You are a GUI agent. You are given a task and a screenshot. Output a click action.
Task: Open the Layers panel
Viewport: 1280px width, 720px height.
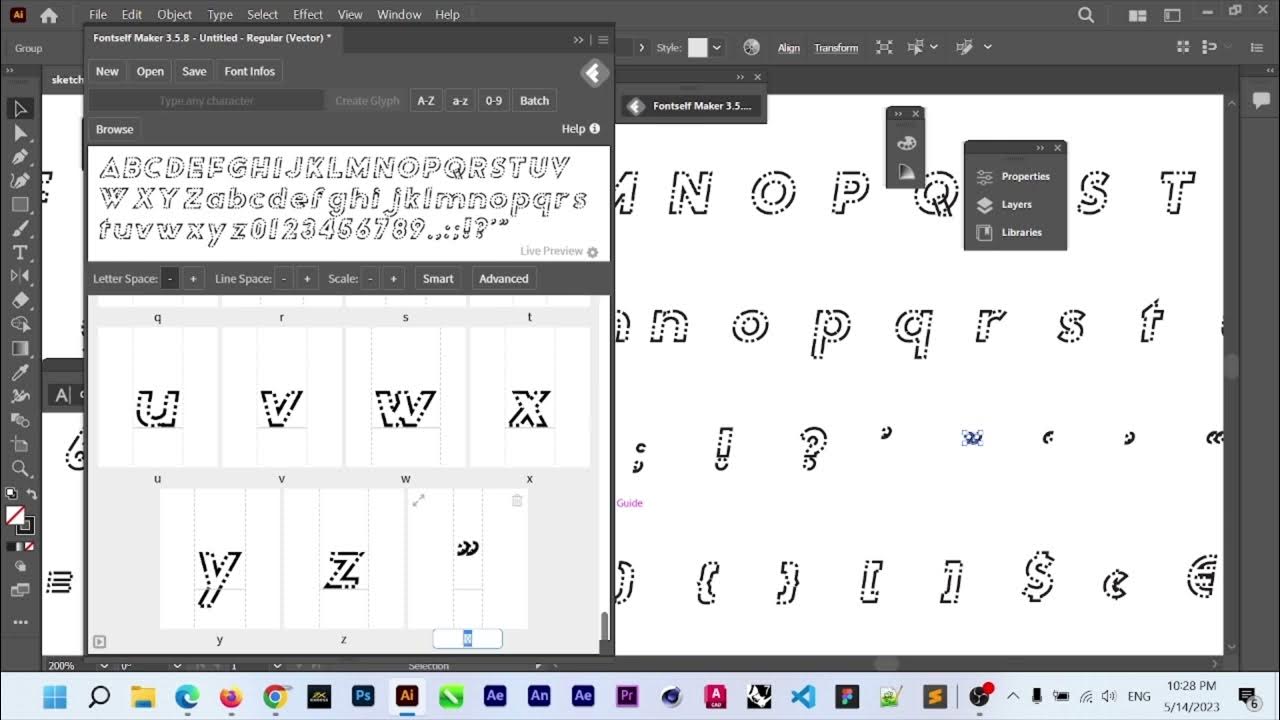(x=1016, y=204)
